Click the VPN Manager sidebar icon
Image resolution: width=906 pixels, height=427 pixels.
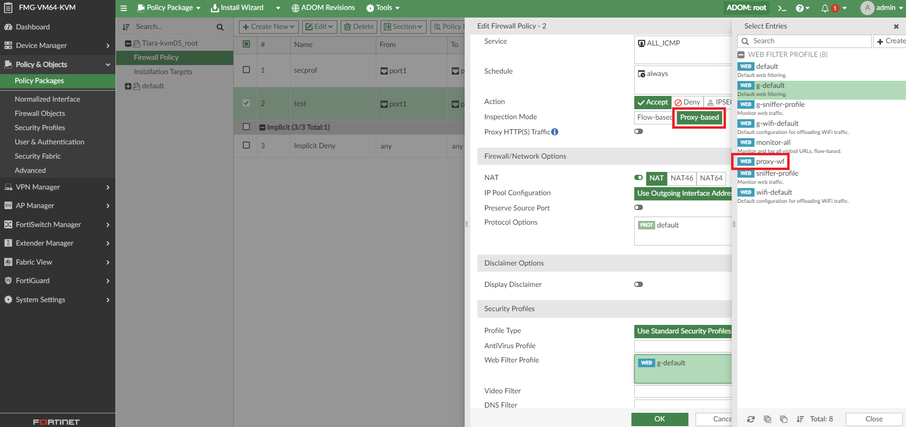pos(8,187)
